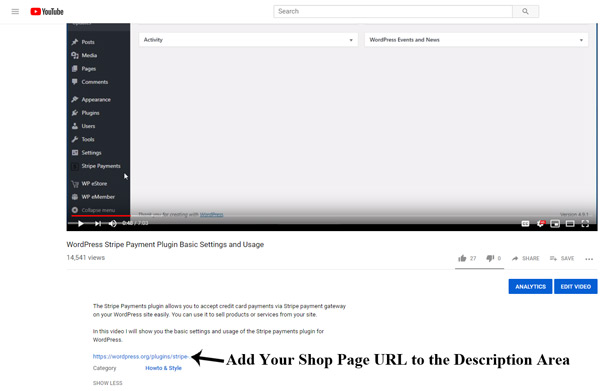This screenshot has height=391, width=600.
Task: Expand WordPress Events and News panel
Action: coord(476,40)
